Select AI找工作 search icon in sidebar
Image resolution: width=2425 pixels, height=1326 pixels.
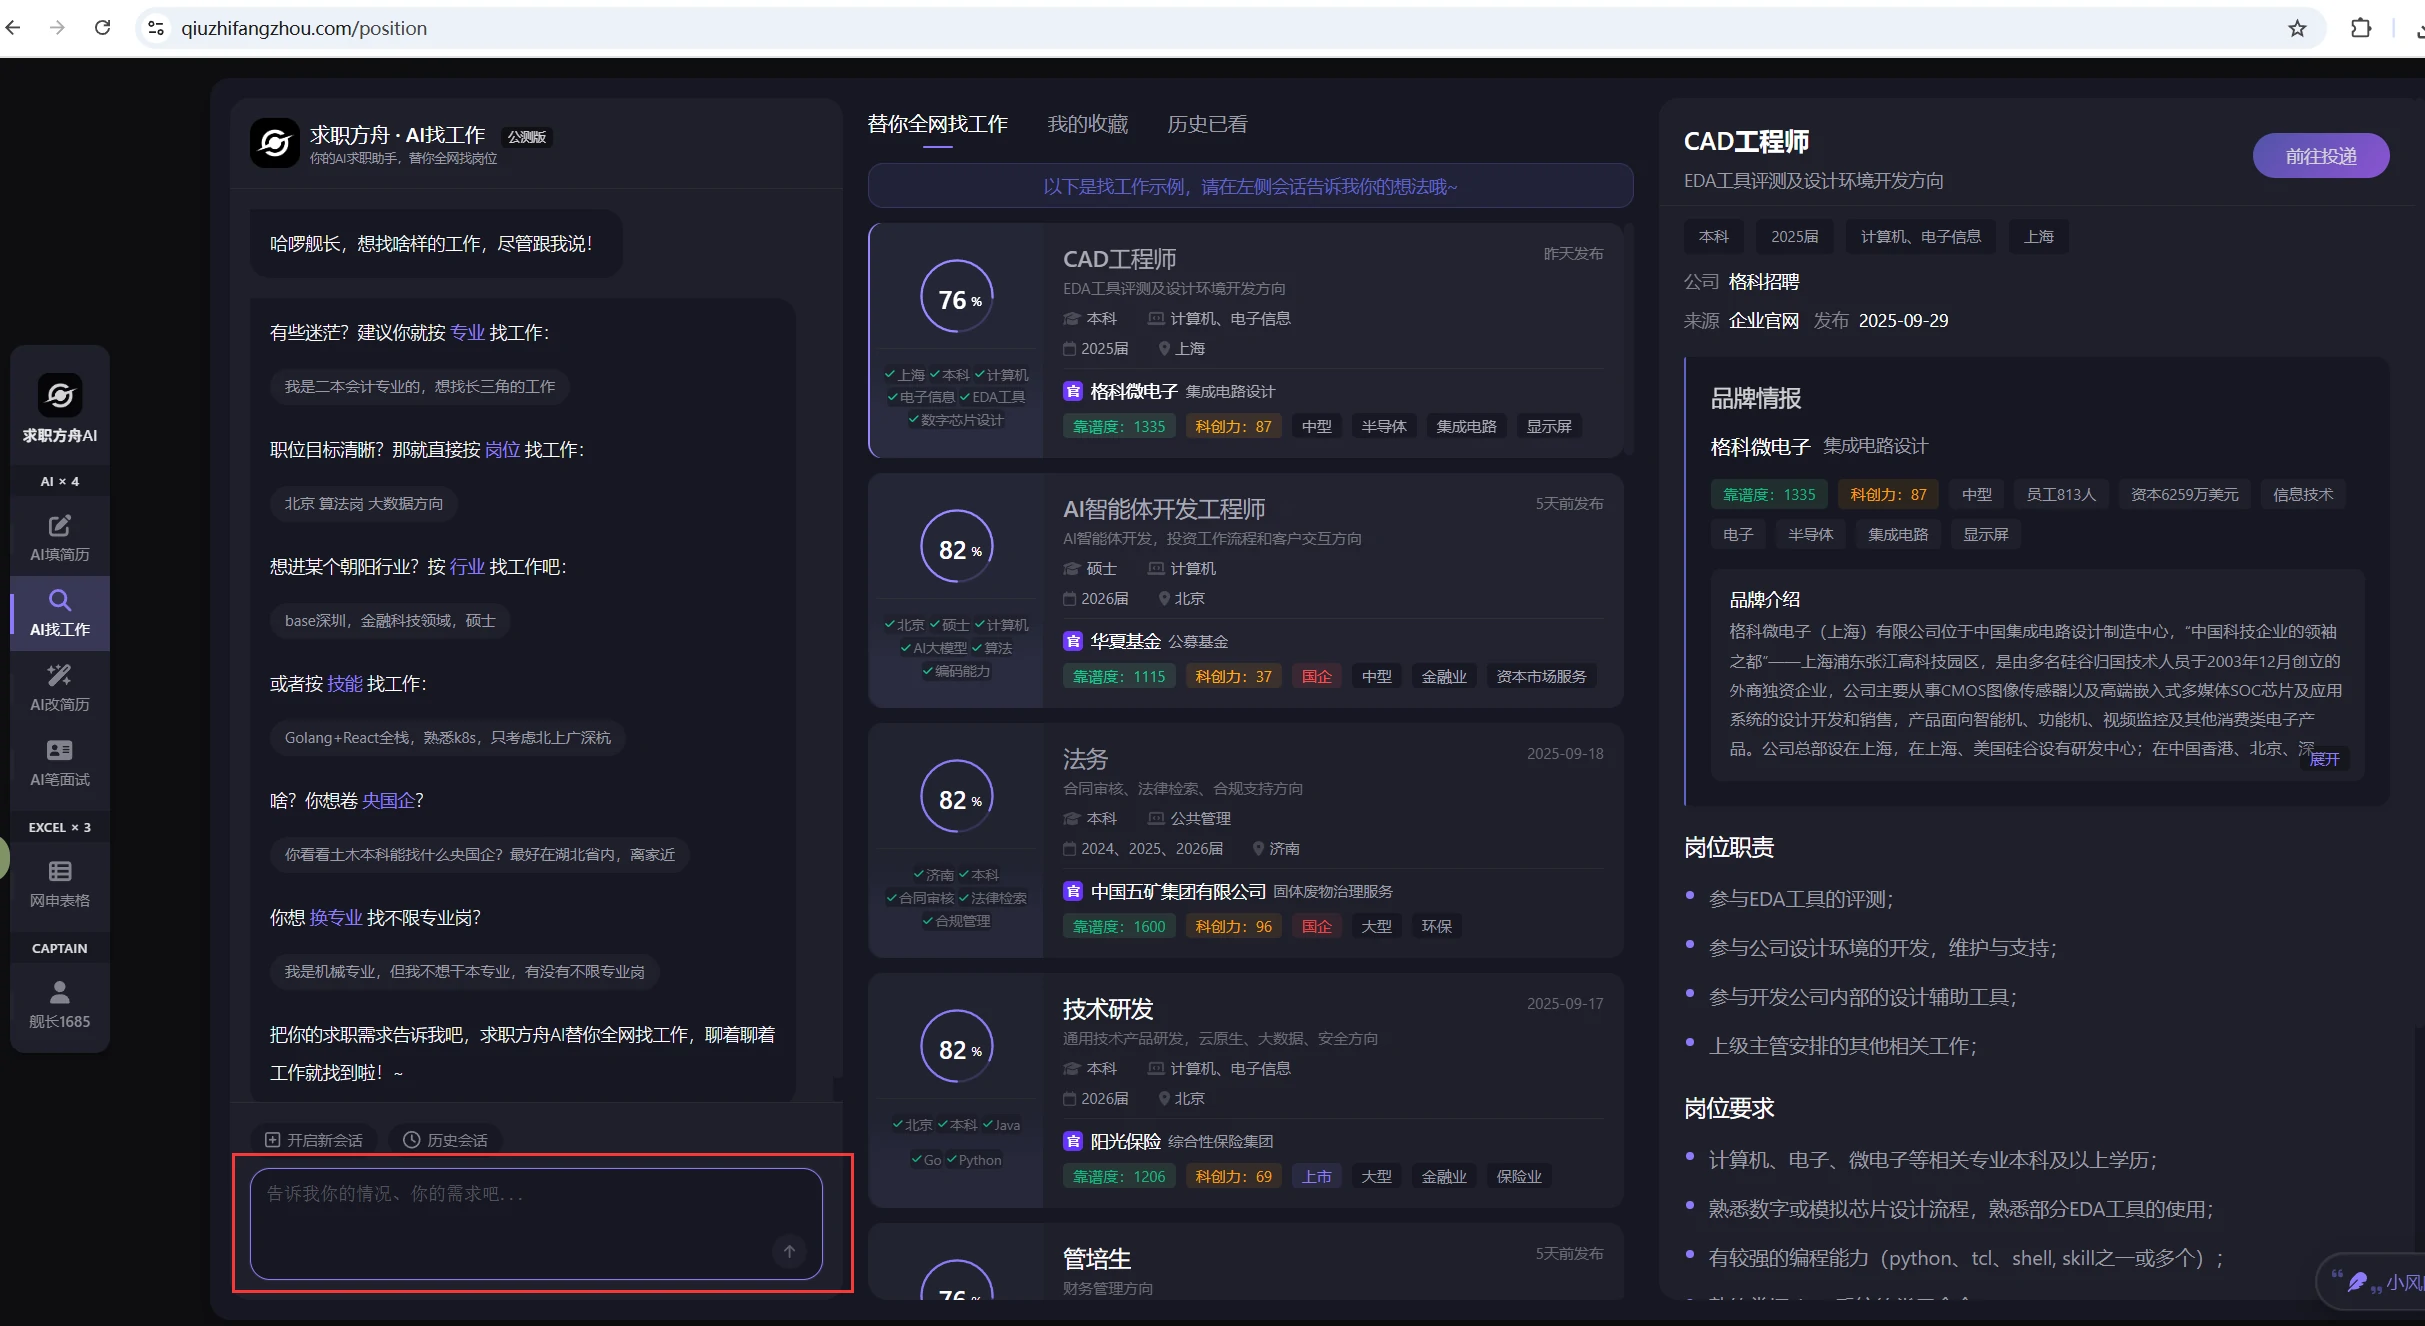click(x=59, y=612)
